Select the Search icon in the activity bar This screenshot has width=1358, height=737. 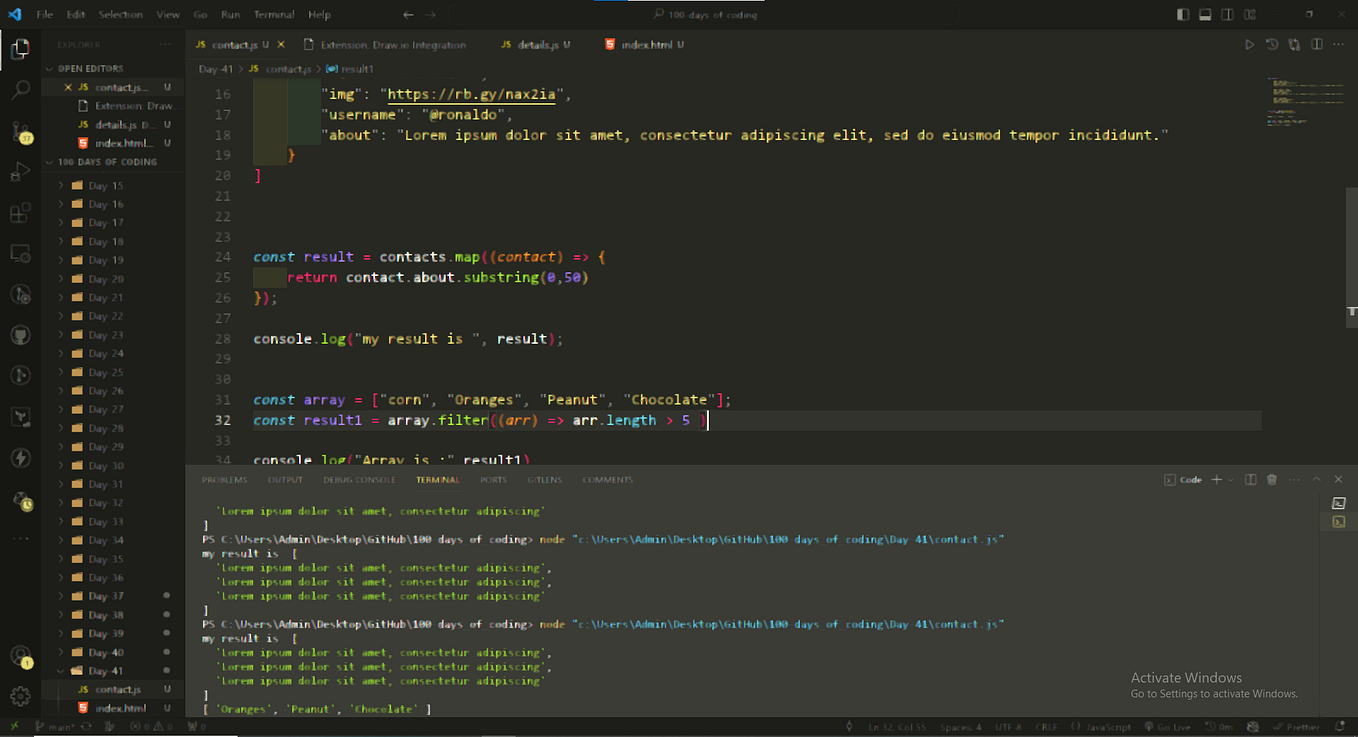(x=20, y=88)
